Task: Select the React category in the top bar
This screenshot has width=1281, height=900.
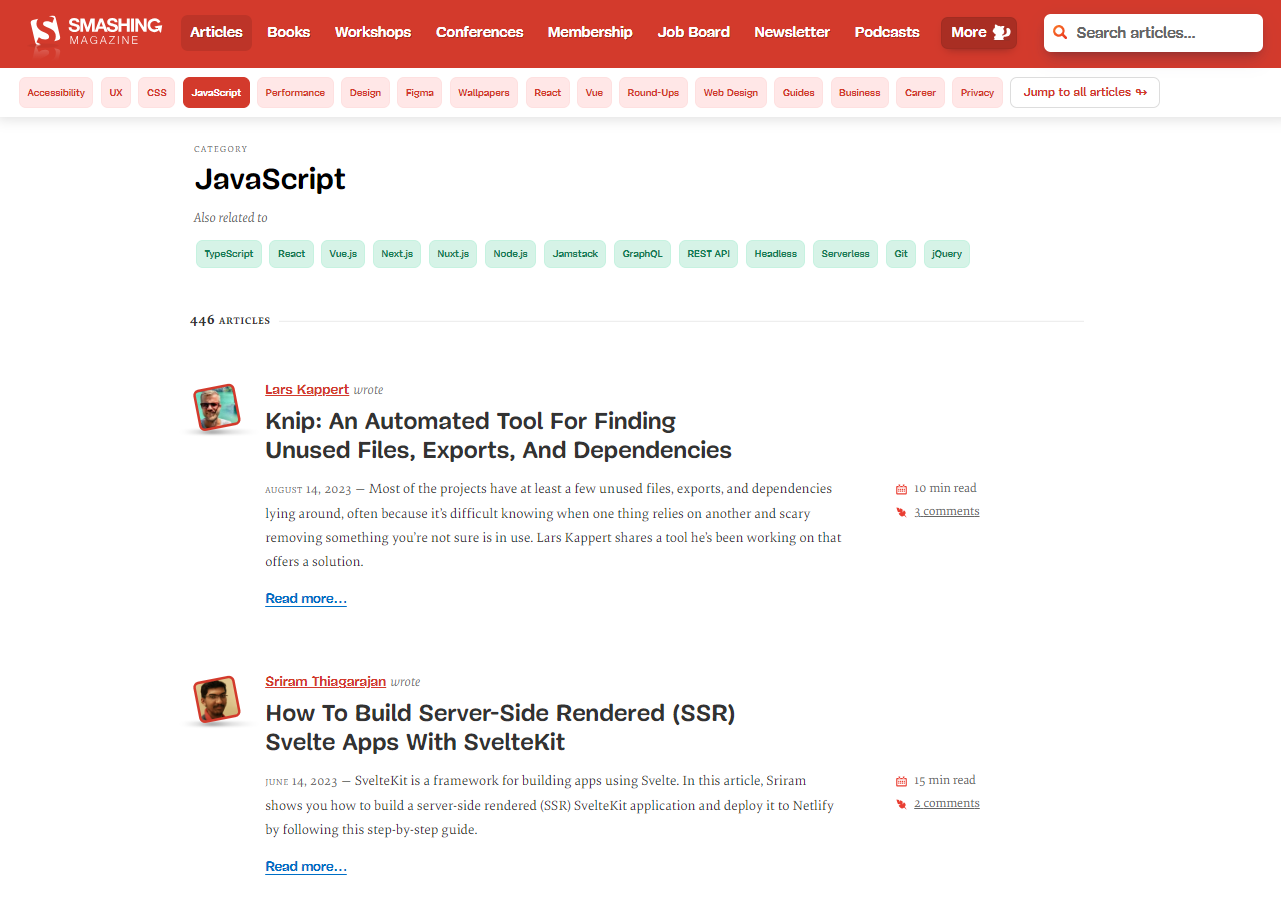Action: coord(548,93)
